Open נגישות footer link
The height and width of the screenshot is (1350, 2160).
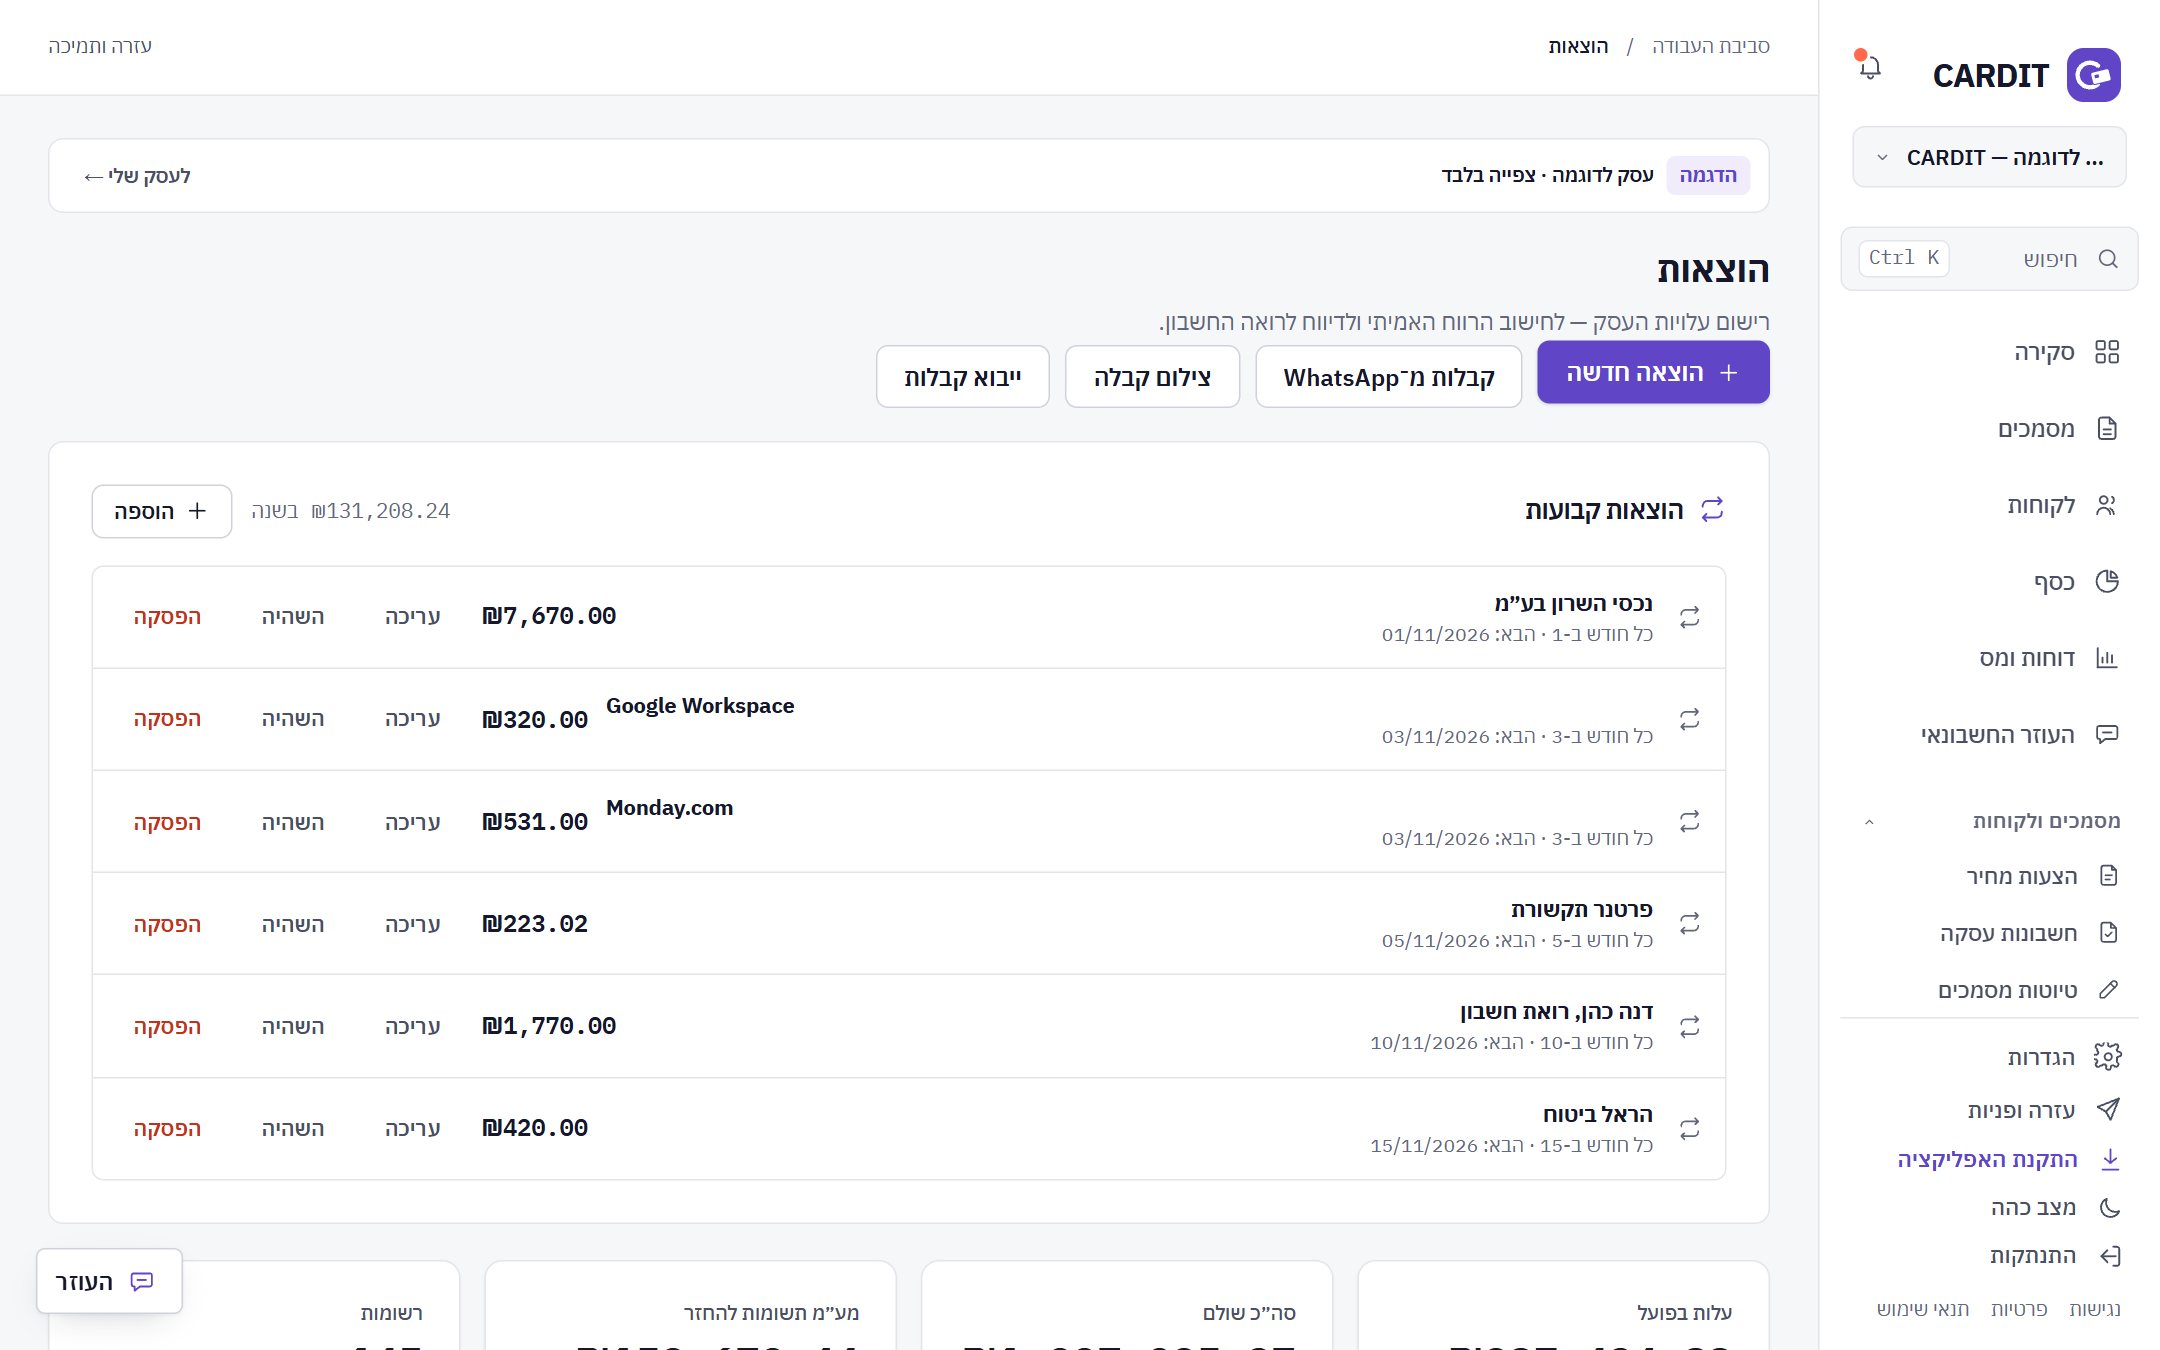click(x=2095, y=1309)
